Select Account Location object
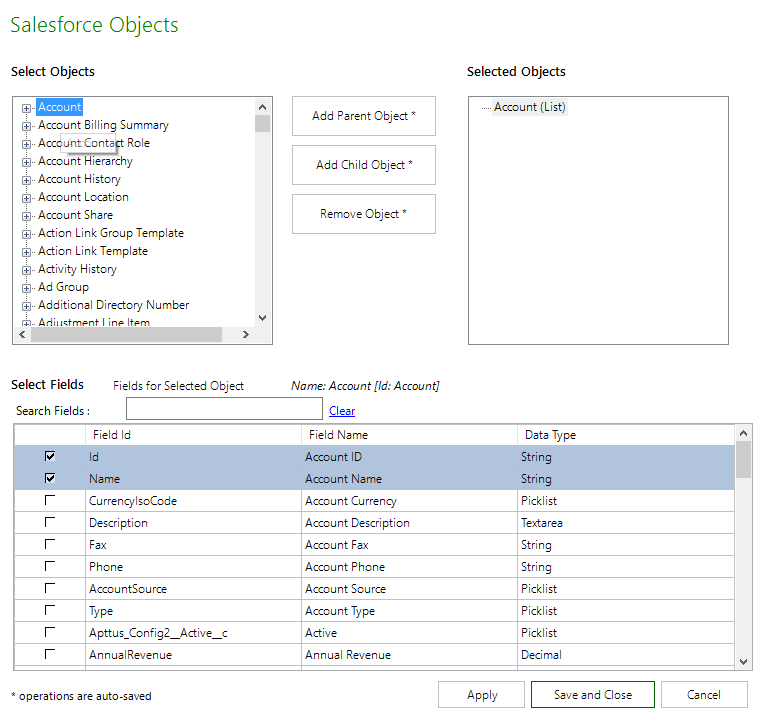 [83, 197]
